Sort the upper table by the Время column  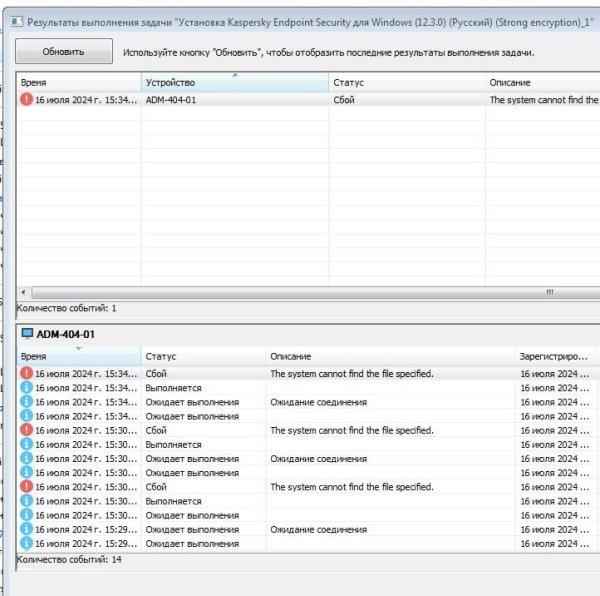pyautogui.click(x=79, y=82)
